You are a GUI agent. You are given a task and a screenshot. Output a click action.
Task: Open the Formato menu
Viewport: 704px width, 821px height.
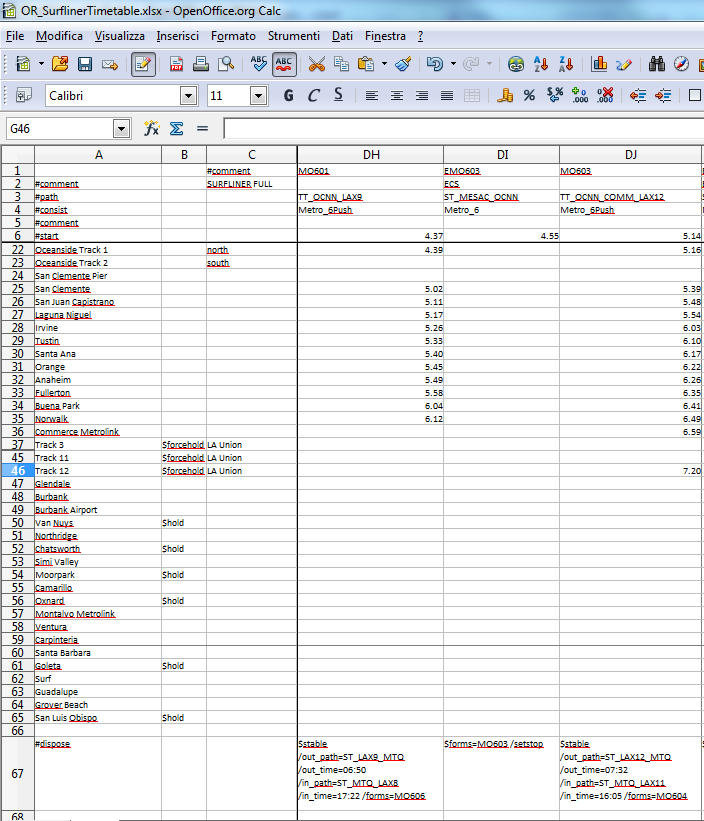tap(233, 36)
